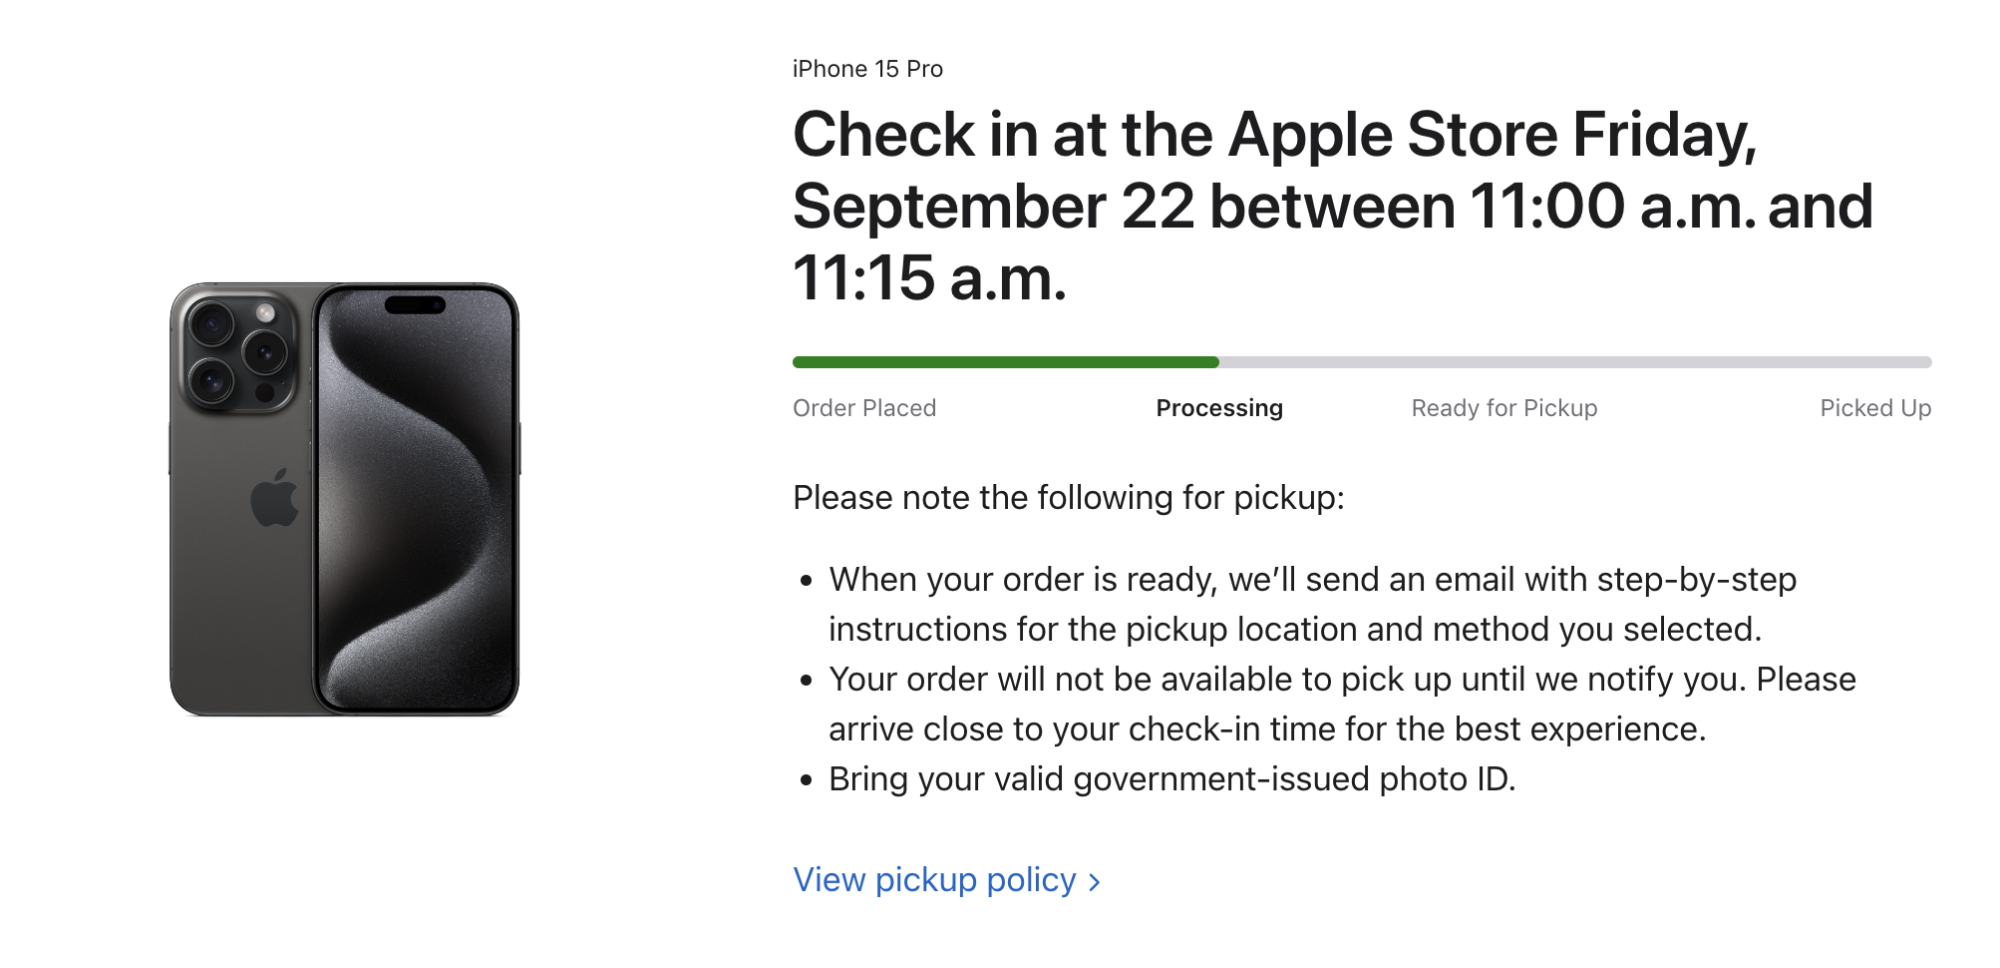Click the gray unfilled progress bar segment
2000x968 pixels.
tap(1575, 362)
